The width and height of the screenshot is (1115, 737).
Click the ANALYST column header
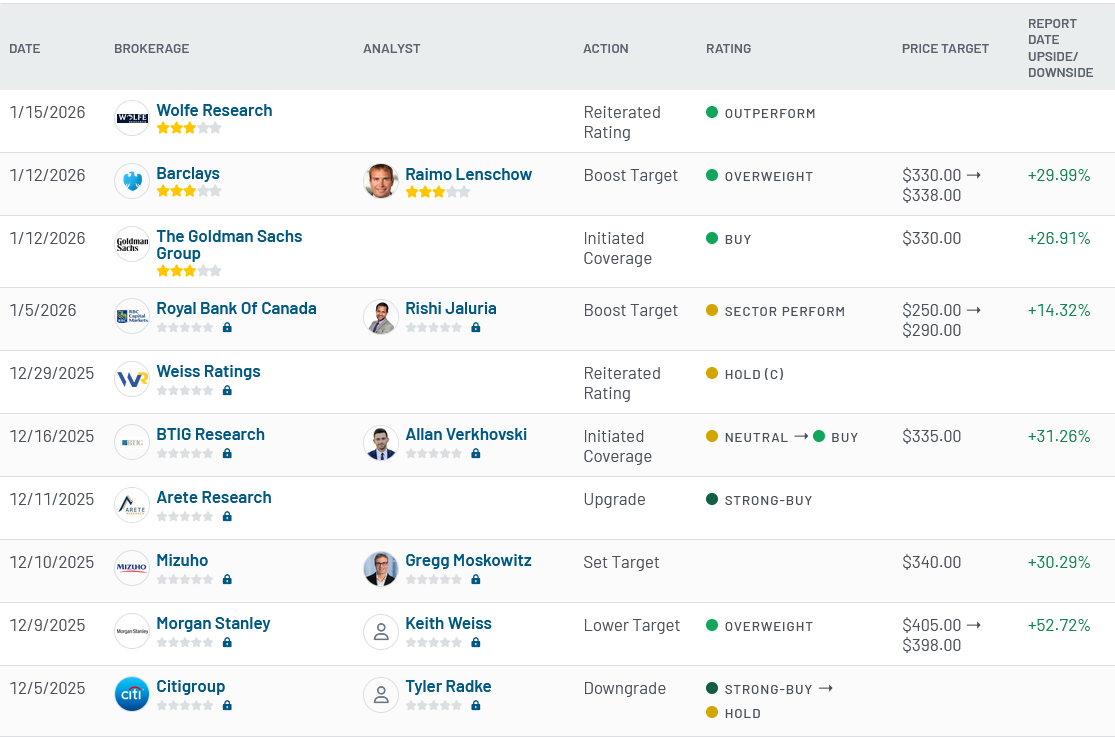click(x=392, y=48)
